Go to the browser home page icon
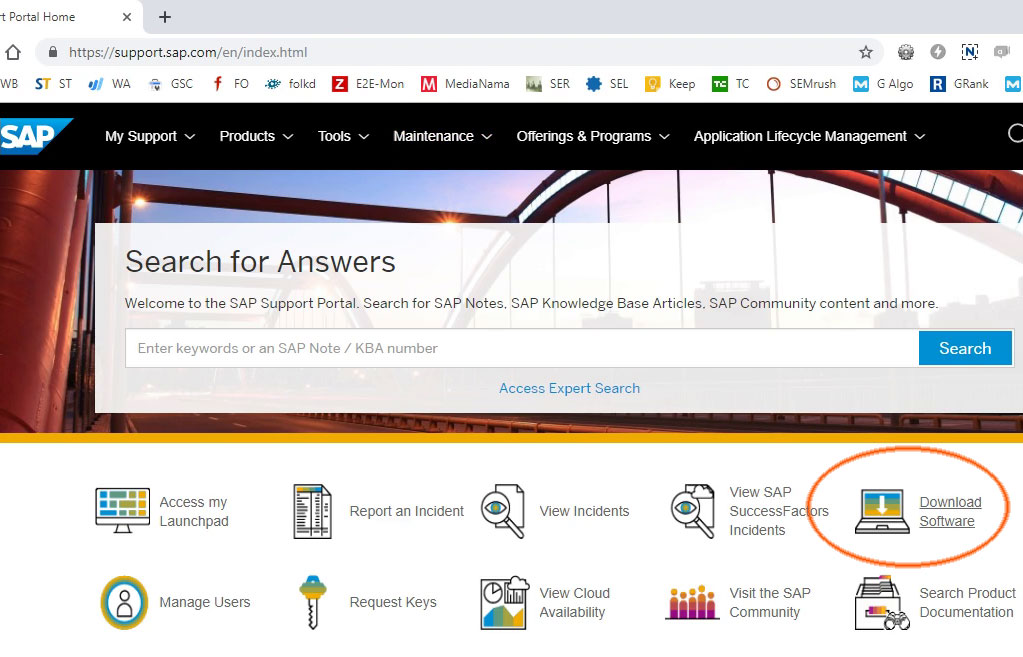This screenshot has width=1023, height=657. point(13,52)
